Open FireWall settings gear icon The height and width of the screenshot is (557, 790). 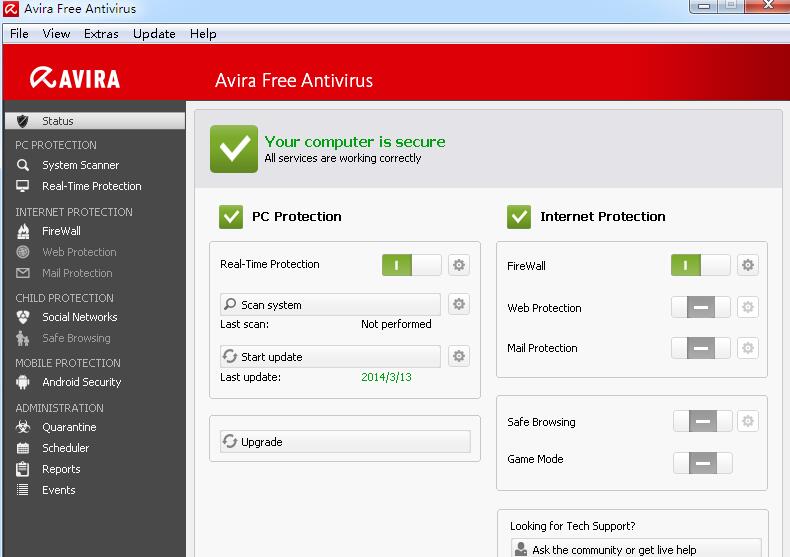(747, 265)
